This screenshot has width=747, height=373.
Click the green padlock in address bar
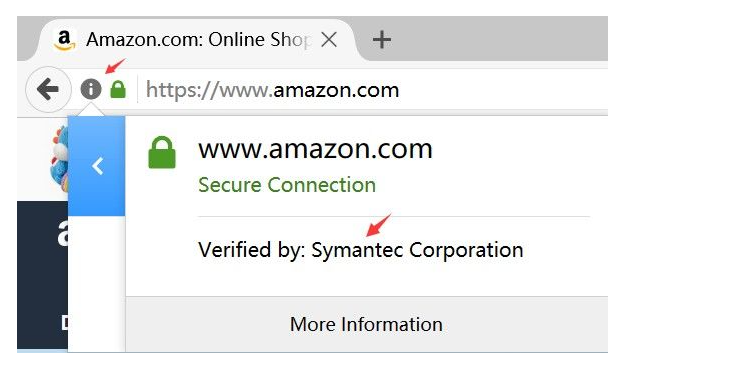pyautogui.click(x=118, y=89)
